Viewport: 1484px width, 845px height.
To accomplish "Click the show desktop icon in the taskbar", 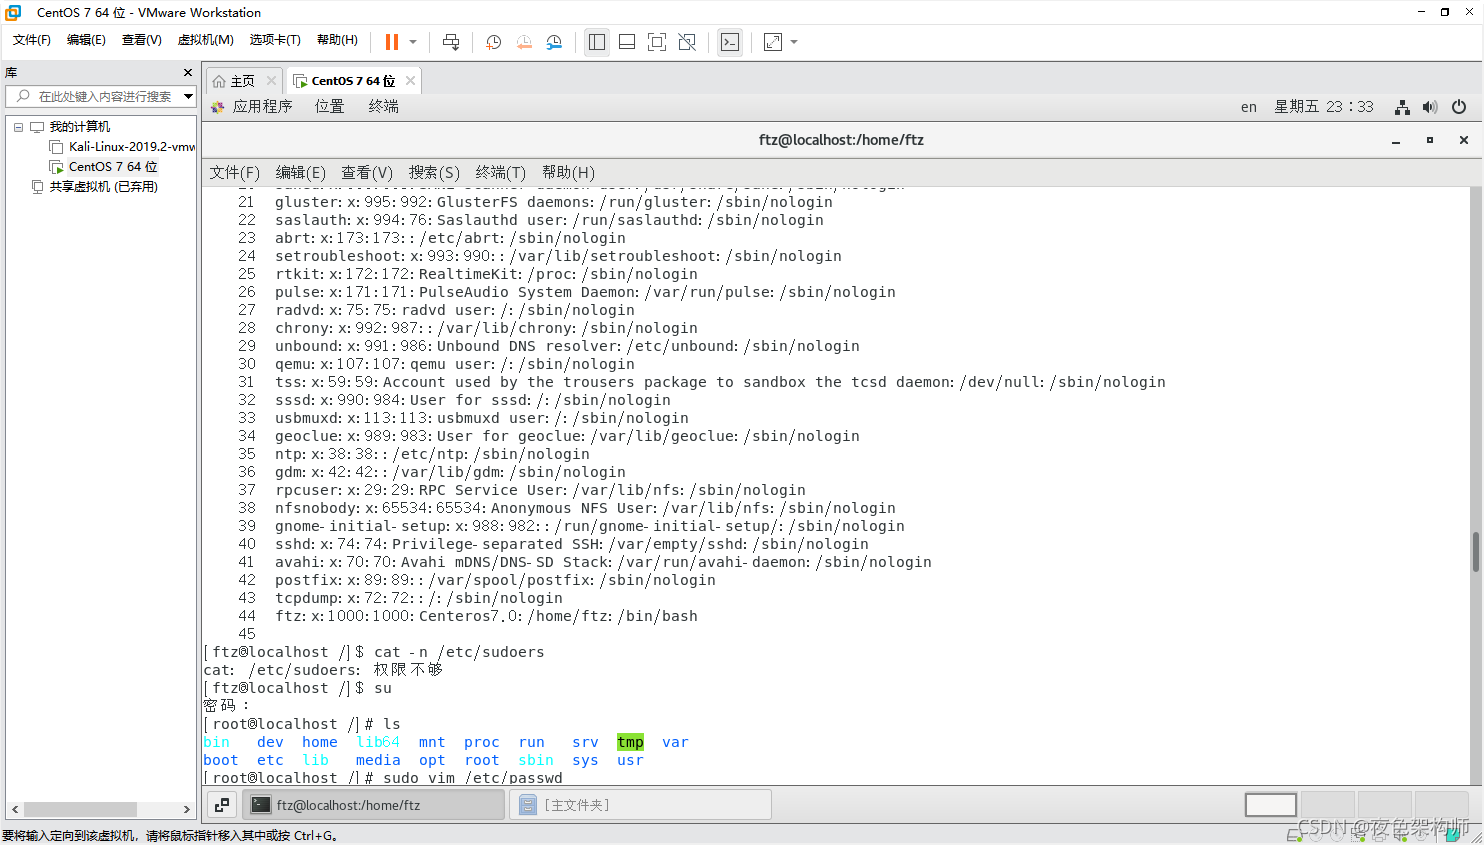I will tap(222, 805).
